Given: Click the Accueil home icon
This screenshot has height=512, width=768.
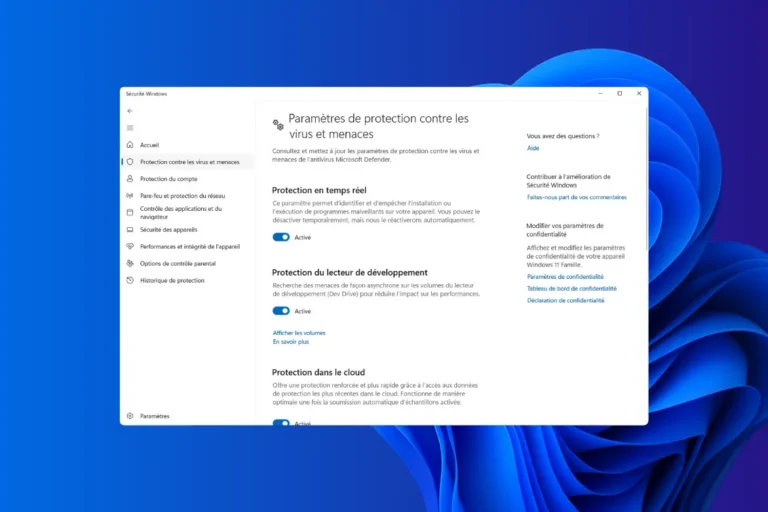Looking at the screenshot, I should pyautogui.click(x=130, y=145).
